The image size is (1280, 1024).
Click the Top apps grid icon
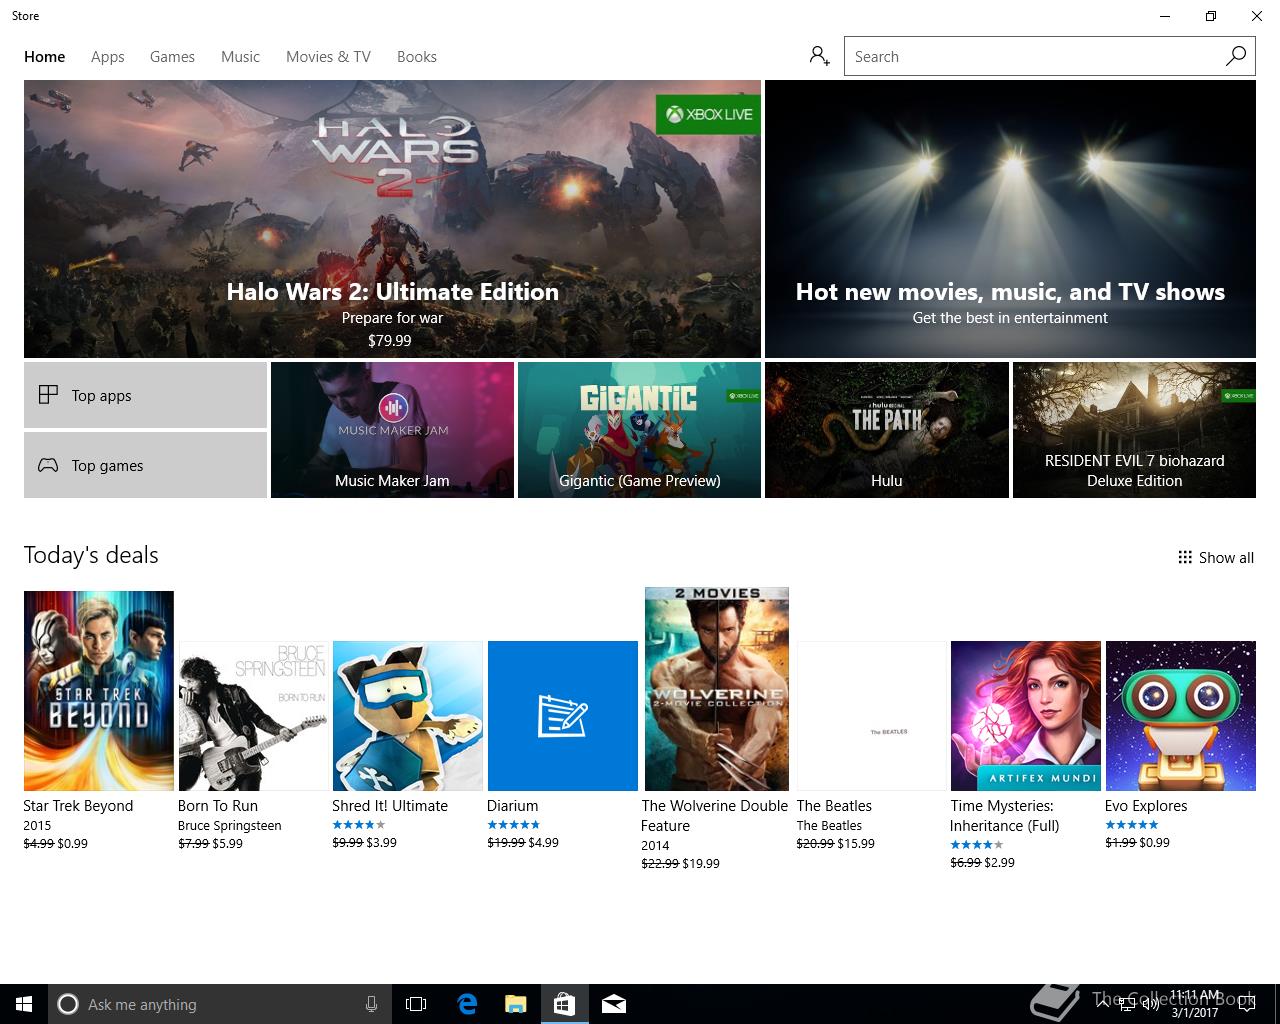pyautogui.click(x=48, y=395)
